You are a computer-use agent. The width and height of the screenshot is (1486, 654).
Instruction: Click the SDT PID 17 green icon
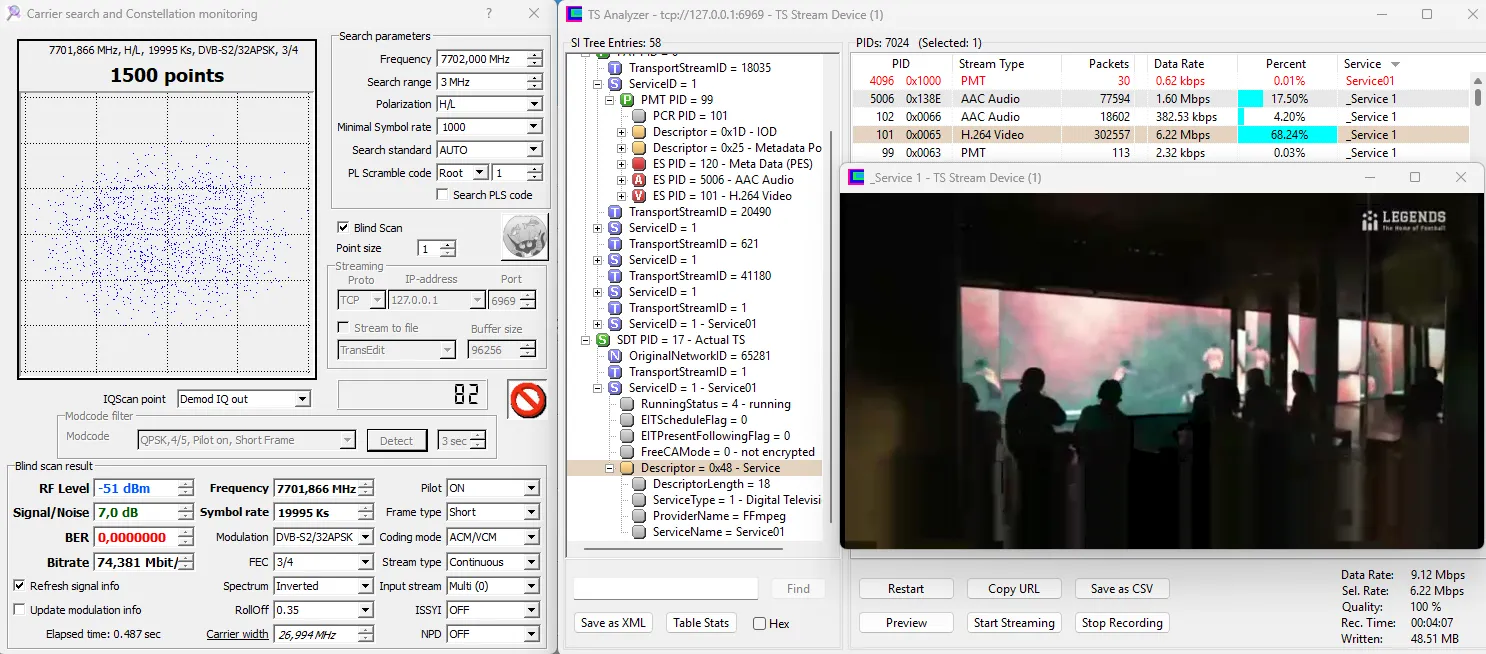(x=603, y=340)
